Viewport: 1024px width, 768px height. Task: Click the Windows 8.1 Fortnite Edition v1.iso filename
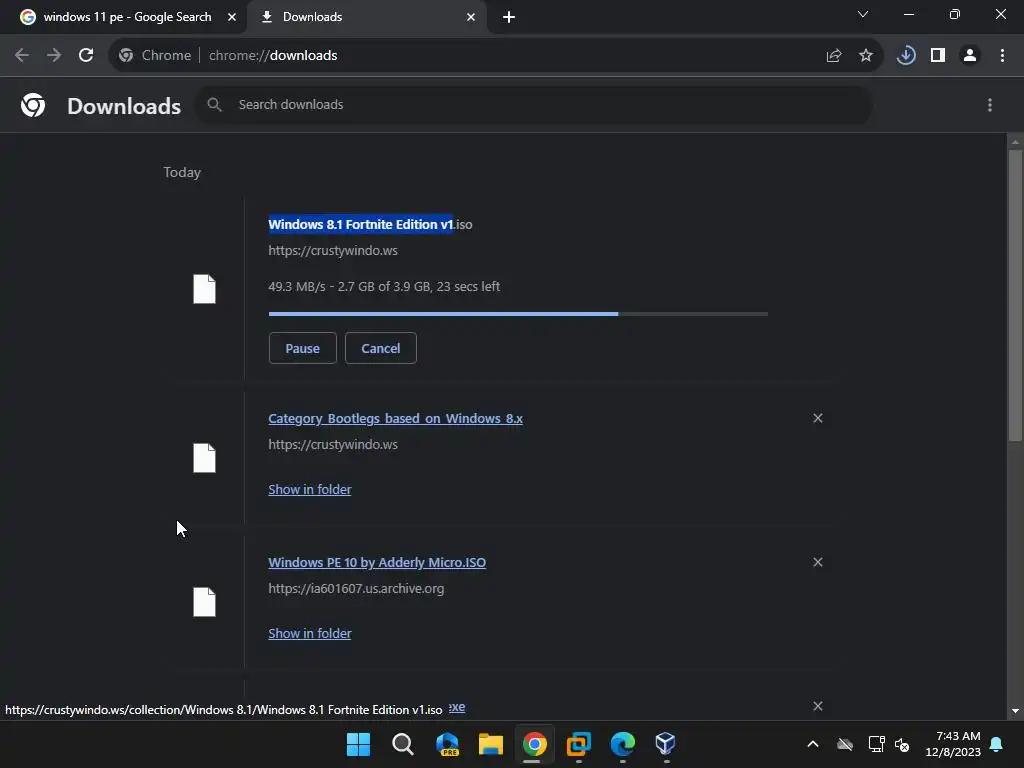(370, 224)
